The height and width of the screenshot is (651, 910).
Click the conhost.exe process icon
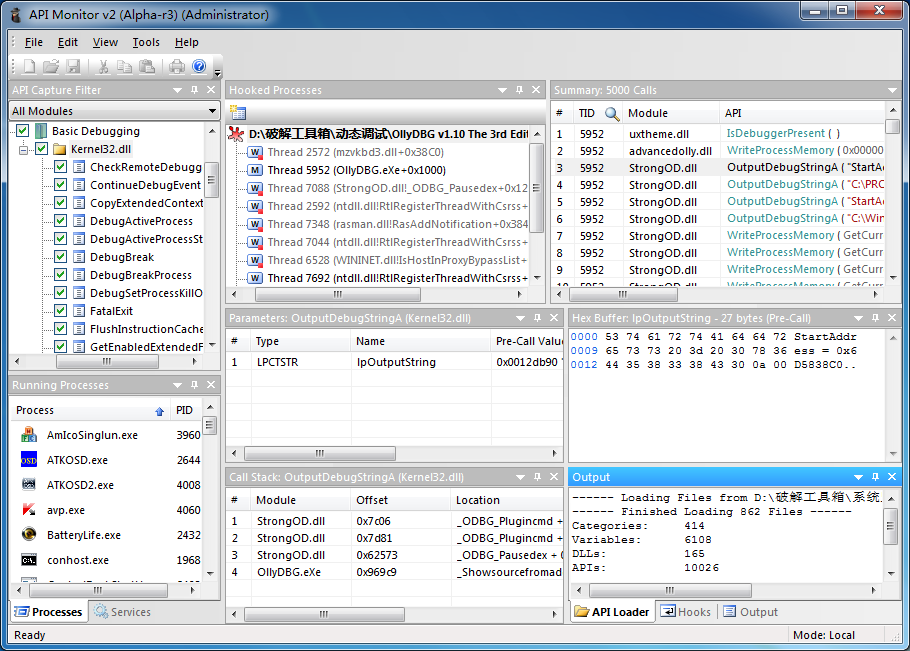point(29,559)
